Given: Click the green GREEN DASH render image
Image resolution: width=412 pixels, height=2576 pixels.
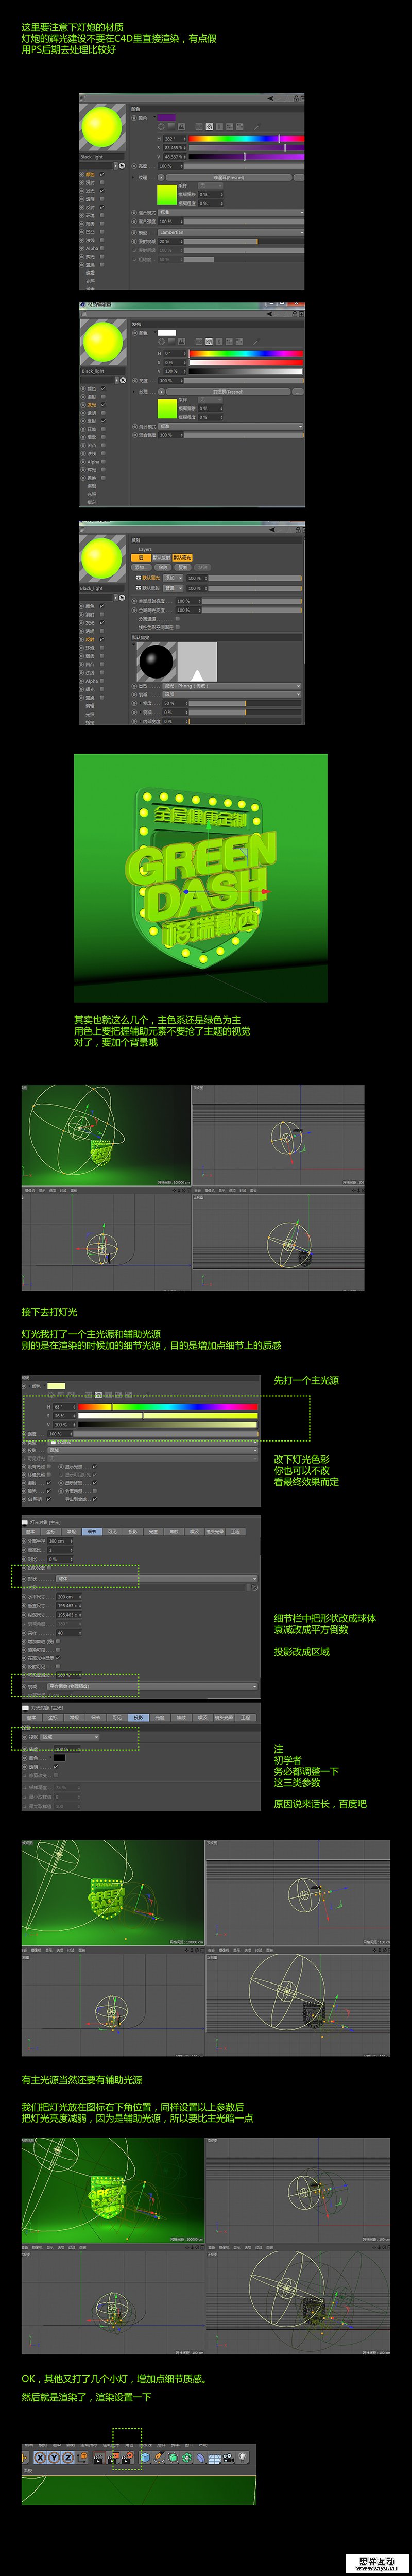Looking at the screenshot, I should click(x=200, y=878).
